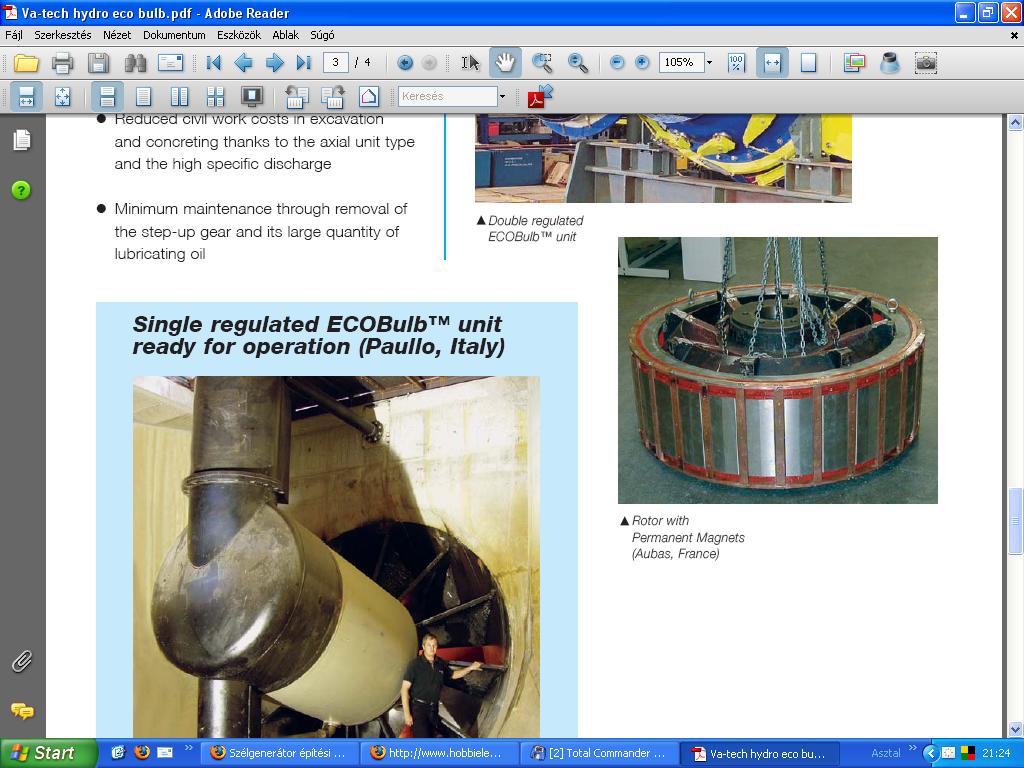Go back to the previous view
Viewport: 1024px width, 768px height.
click(405, 63)
